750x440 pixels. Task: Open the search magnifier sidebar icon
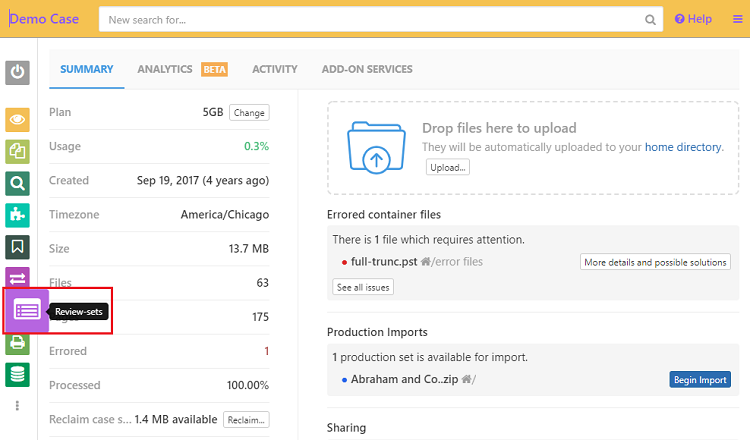coord(18,183)
